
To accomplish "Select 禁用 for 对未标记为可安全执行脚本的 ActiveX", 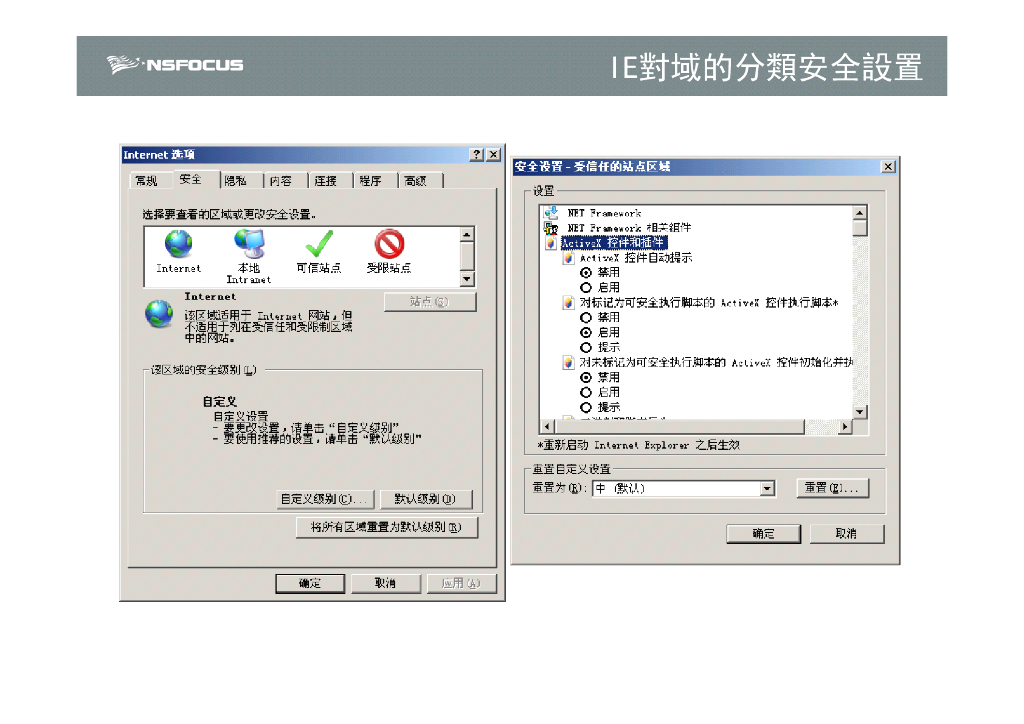I will click(x=586, y=378).
